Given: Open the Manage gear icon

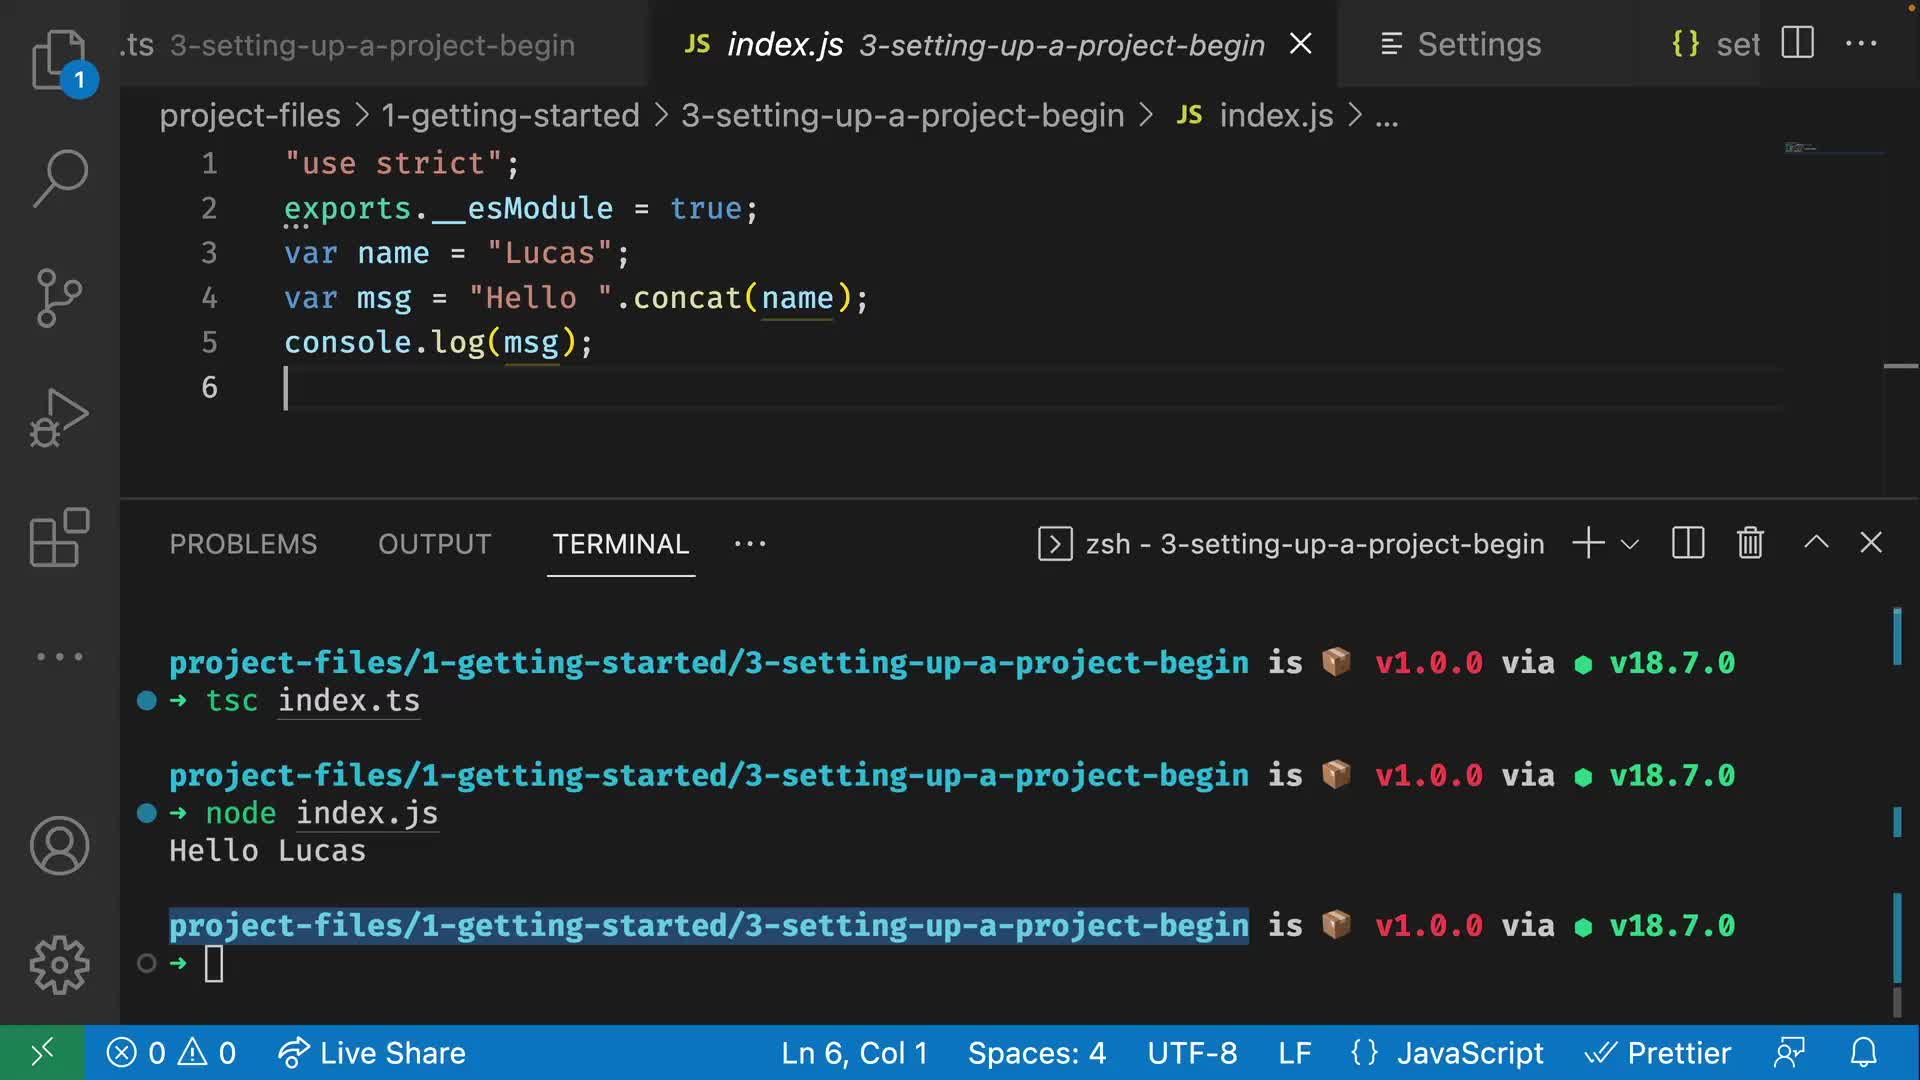Looking at the screenshot, I should coord(60,965).
